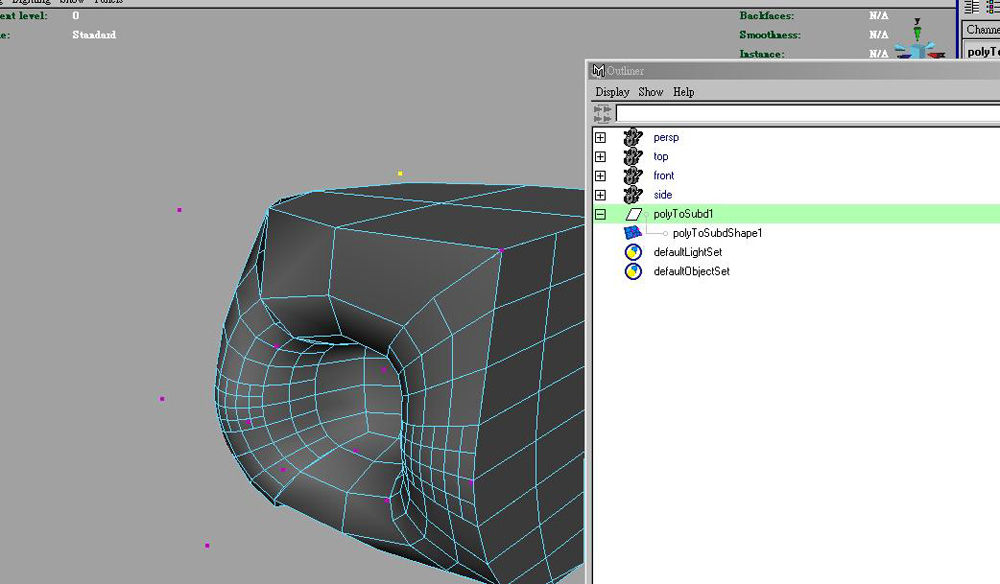
Task: Click the Standard value in heads-up display
Action: click(94, 34)
